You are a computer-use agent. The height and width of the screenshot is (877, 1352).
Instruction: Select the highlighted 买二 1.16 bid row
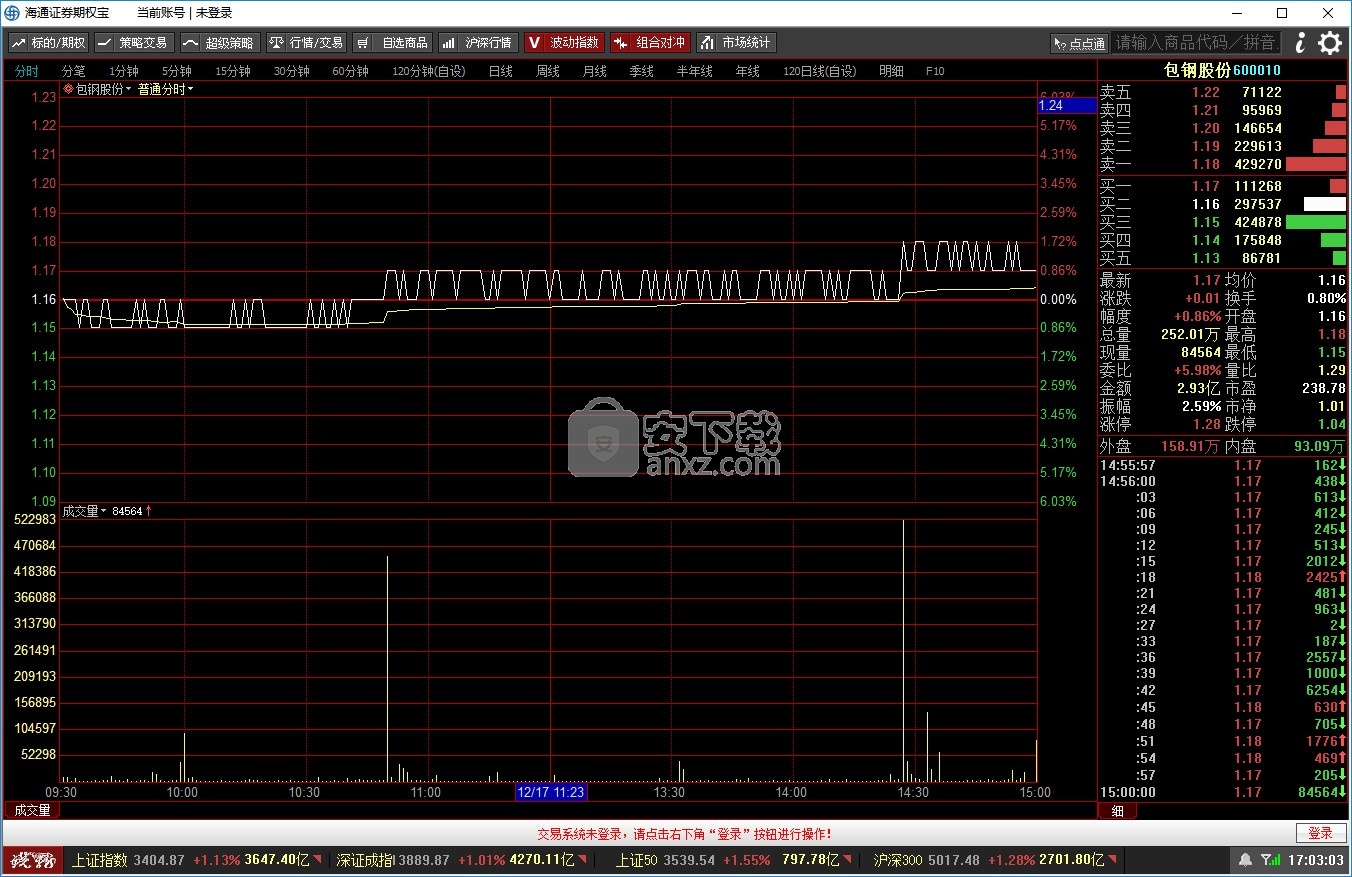[1223, 204]
